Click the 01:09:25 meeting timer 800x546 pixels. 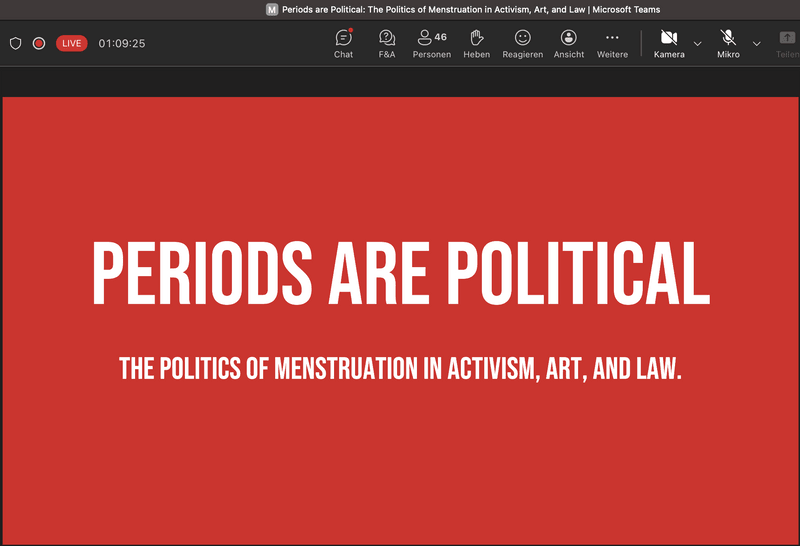pyautogui.click(x=122, y=43)
